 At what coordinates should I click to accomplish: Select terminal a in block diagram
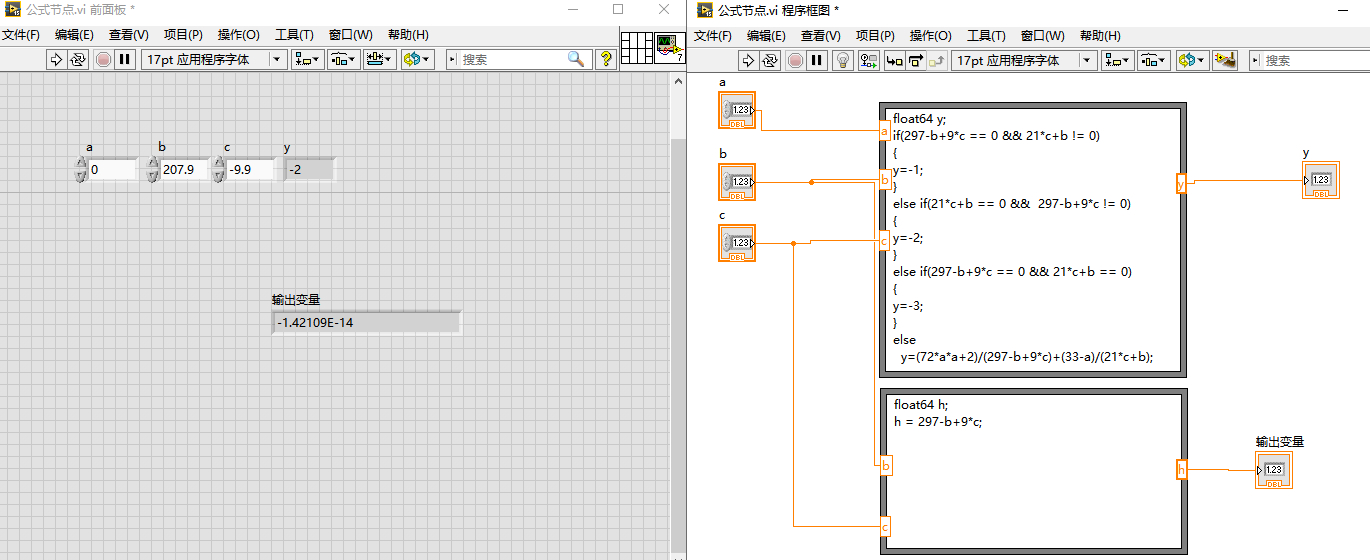pyautogui.click(x=737, y=110)
